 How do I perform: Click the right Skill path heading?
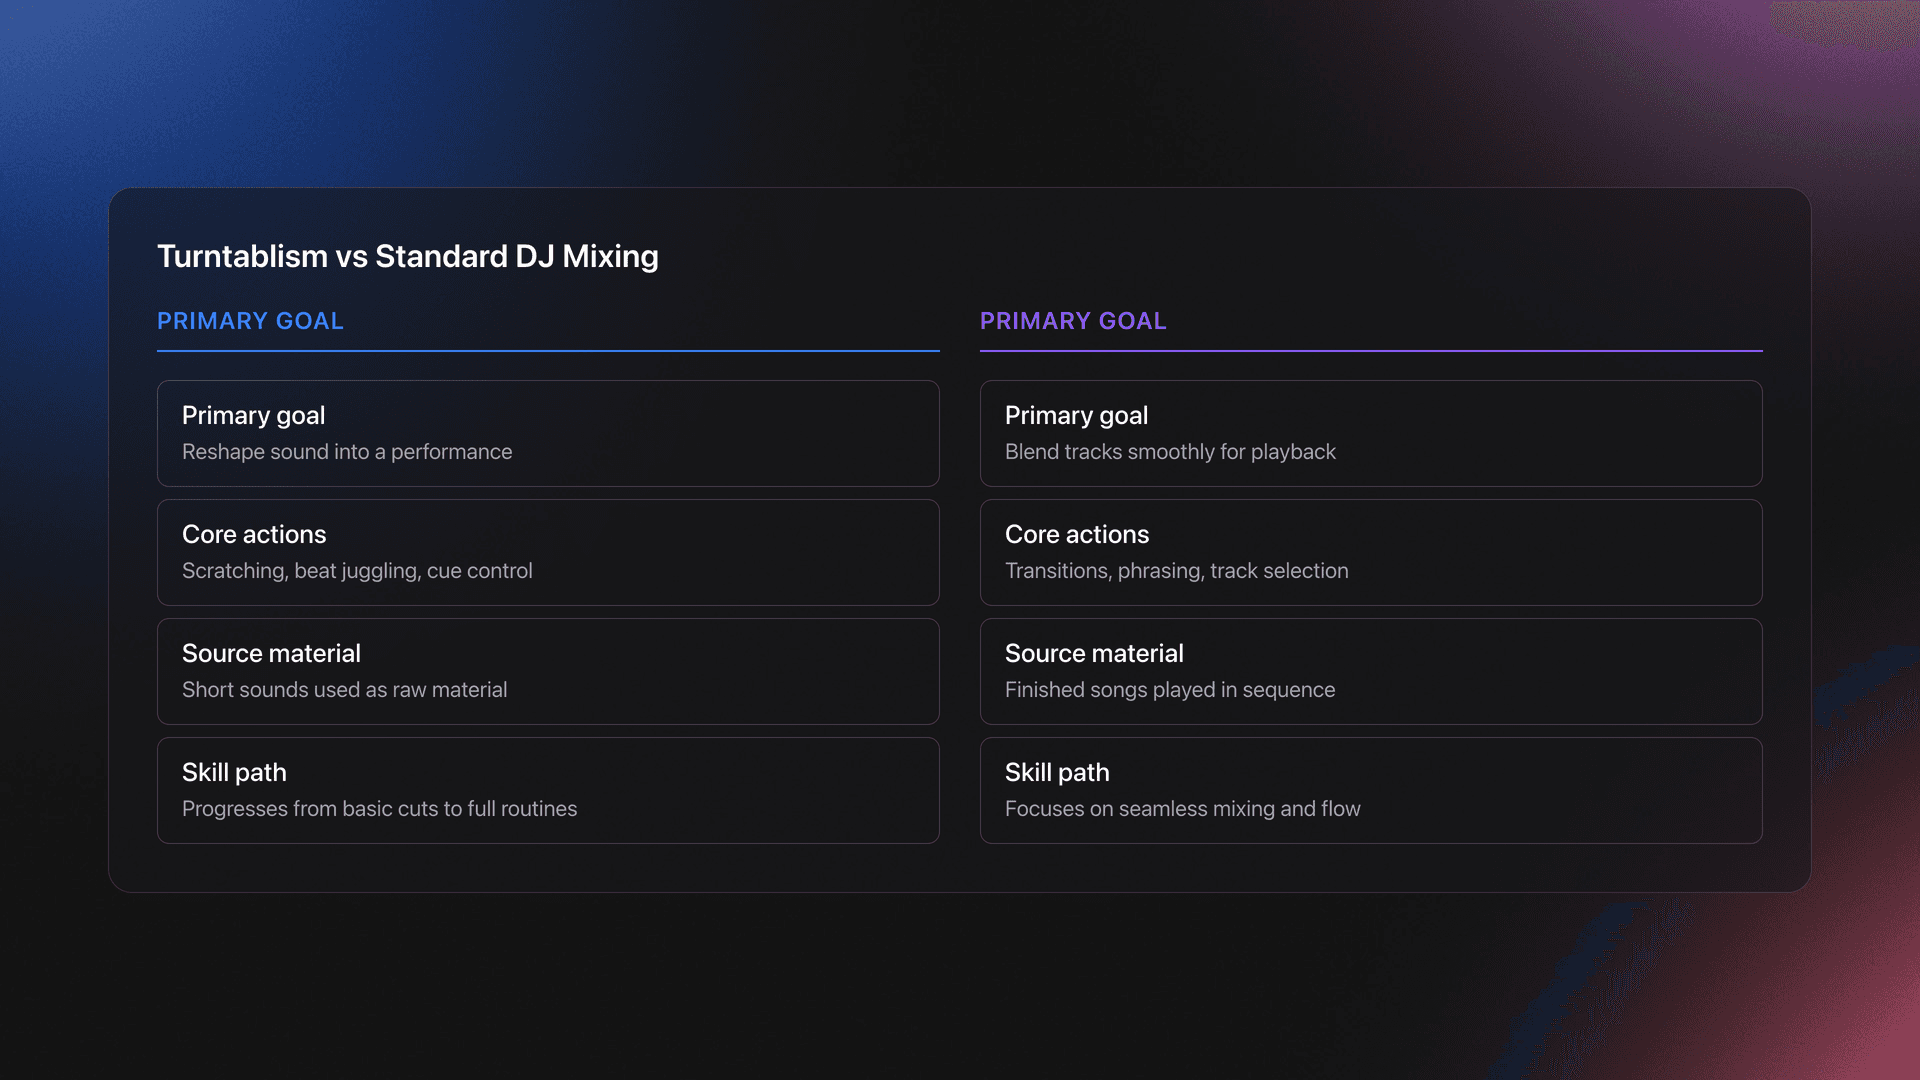(x=1057, y=772)
